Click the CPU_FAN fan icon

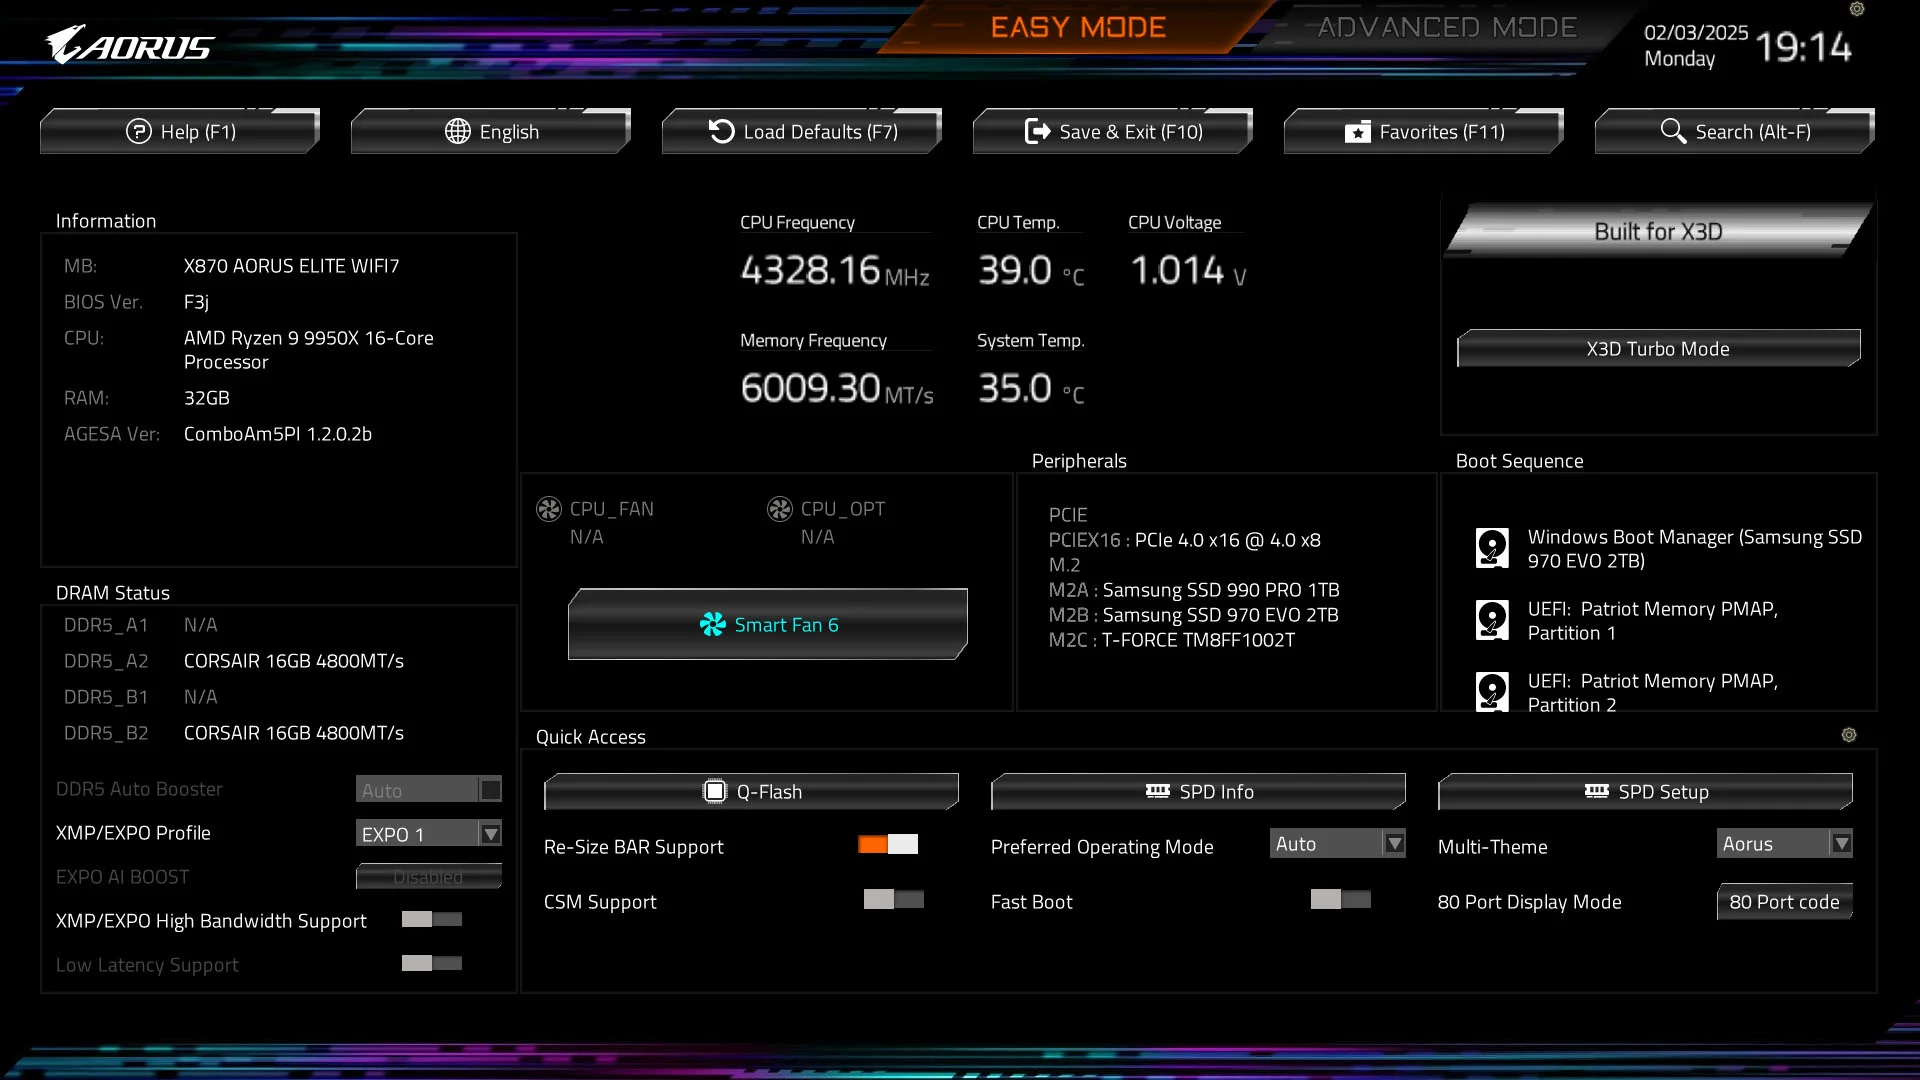tap(549, 509)
